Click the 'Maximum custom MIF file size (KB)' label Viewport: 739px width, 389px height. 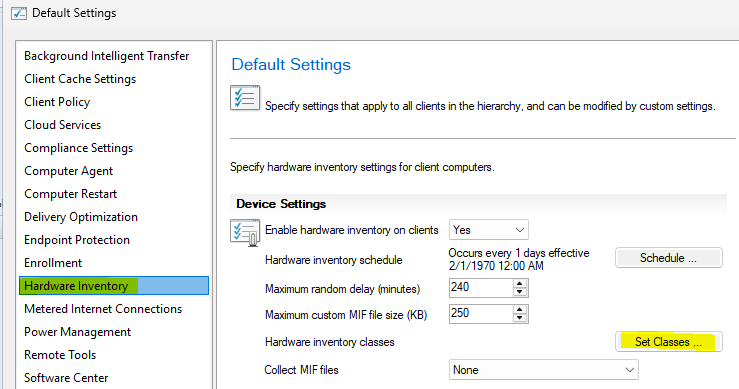(346, 315)
